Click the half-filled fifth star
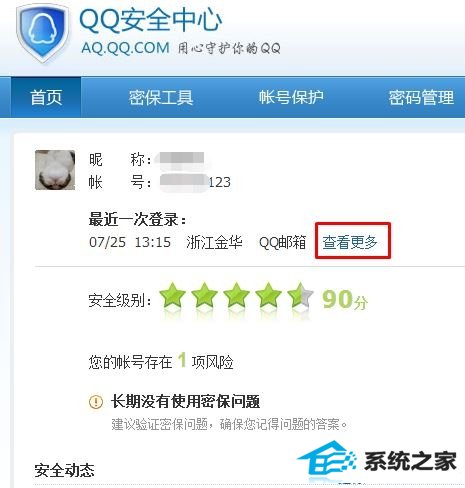This screenshot has width=465, height=488. (x=300, y=295)
